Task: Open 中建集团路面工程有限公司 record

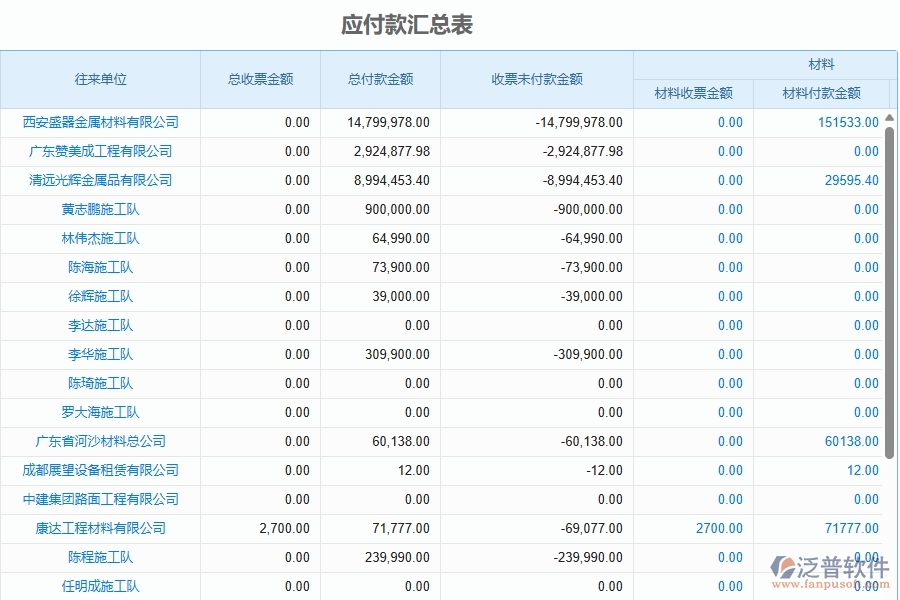Action: click(x=99, y=499)
